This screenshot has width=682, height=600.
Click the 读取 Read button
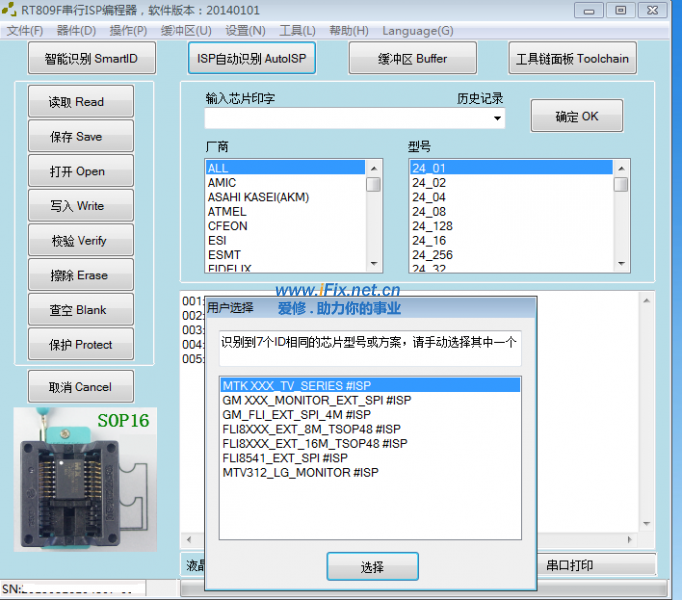[81, 101]
